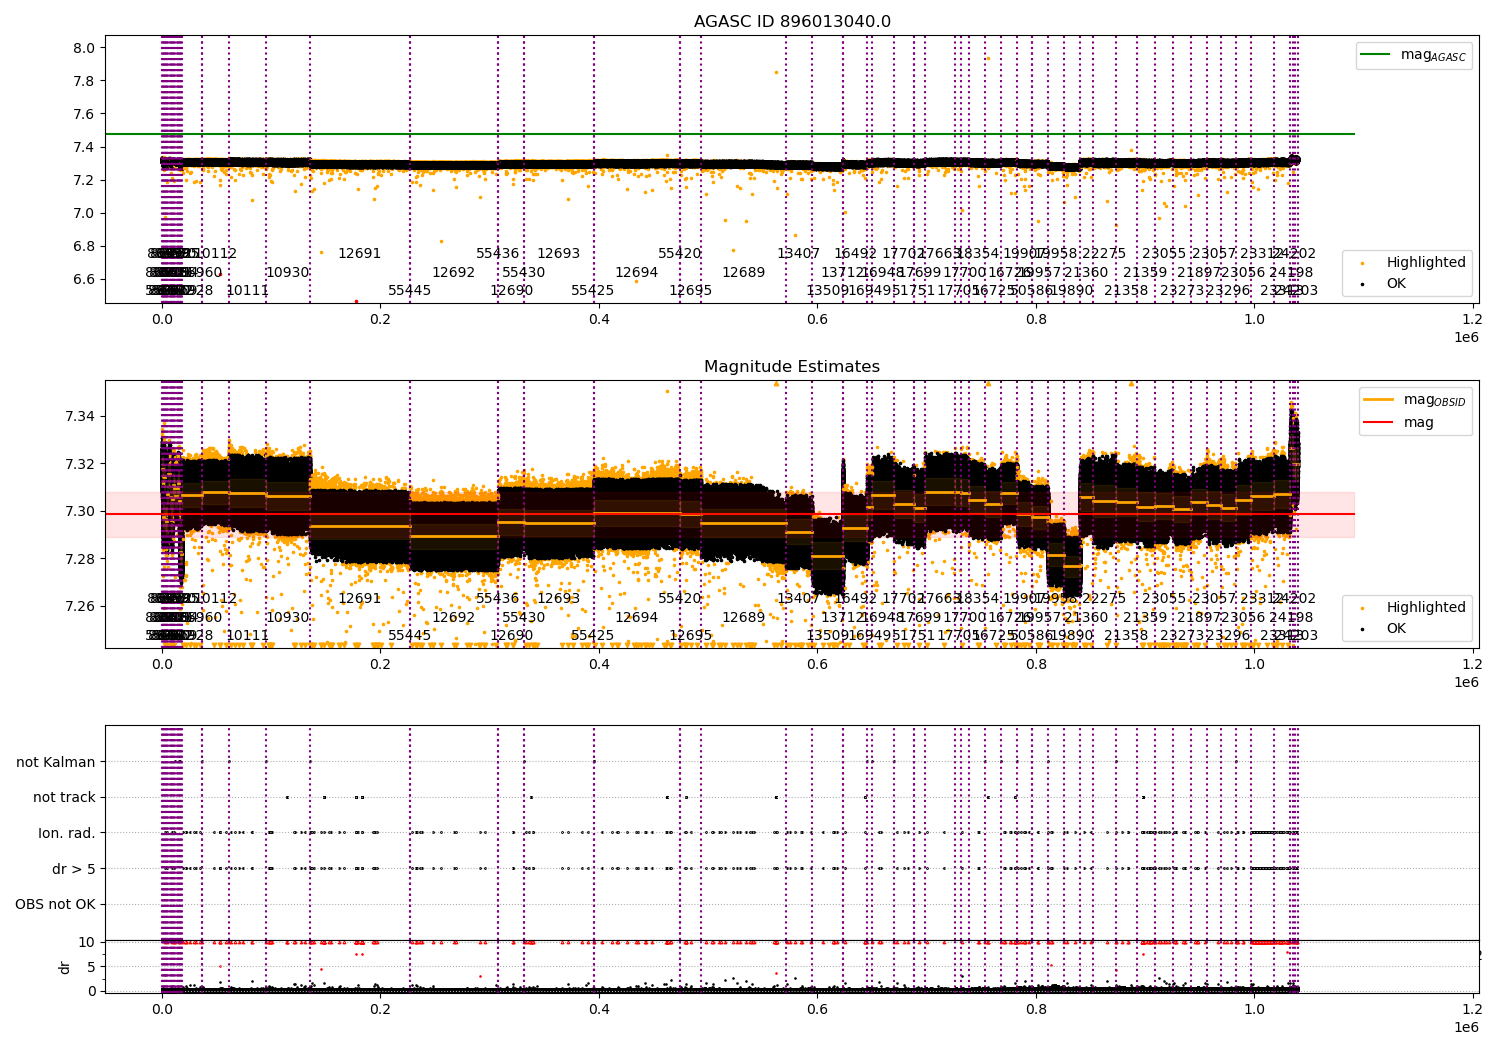The image size is (1500, 1050).
Task: Click obsid label 10111 in middle plot
Action: pos(248,636)
